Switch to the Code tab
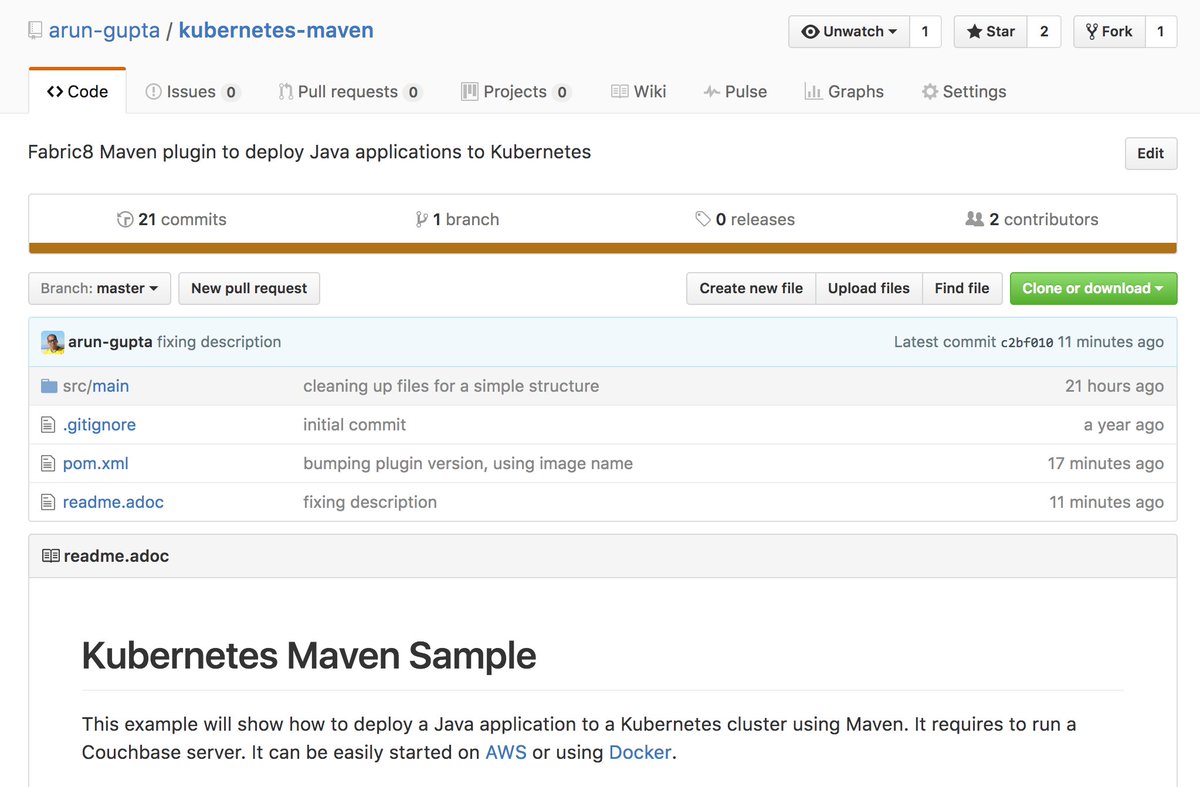1200x787 pixels. (x=77, y=91)
